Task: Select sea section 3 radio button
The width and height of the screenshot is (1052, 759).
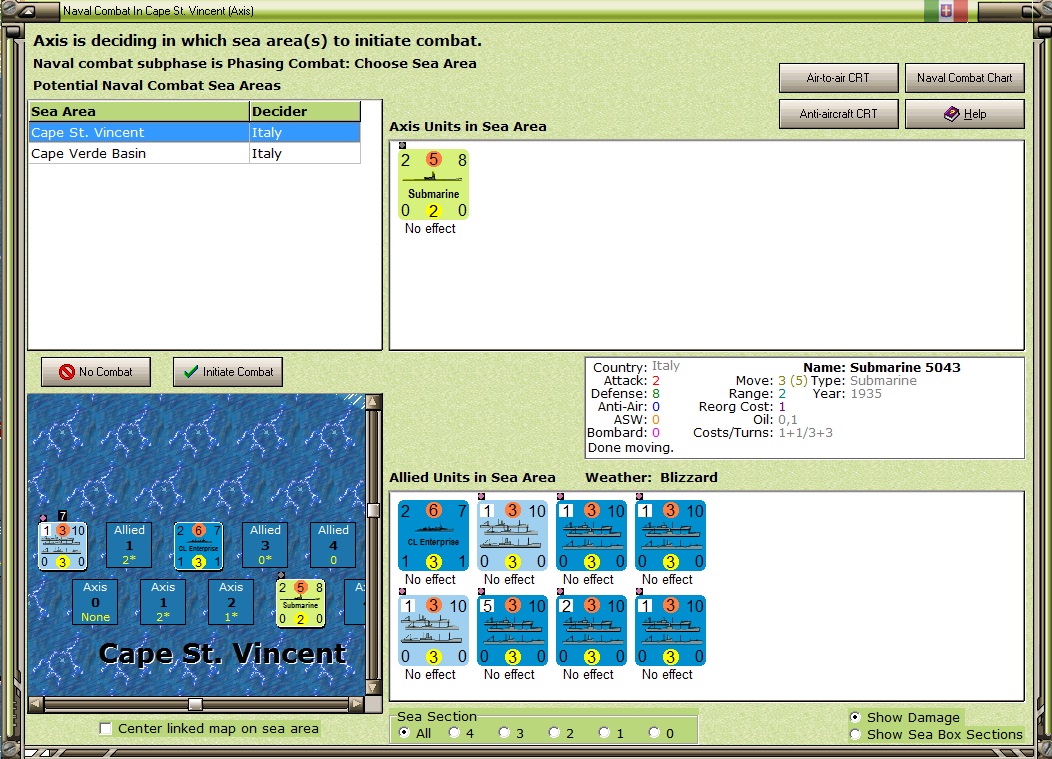Action: pos(505,733)
